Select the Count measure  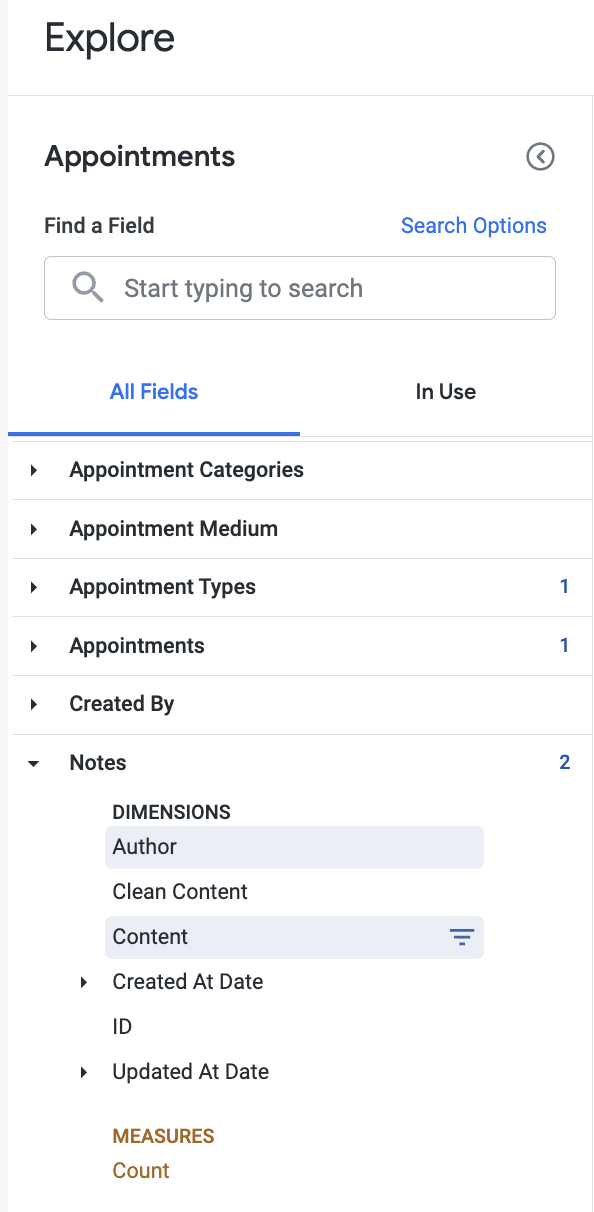[141, 1171]
